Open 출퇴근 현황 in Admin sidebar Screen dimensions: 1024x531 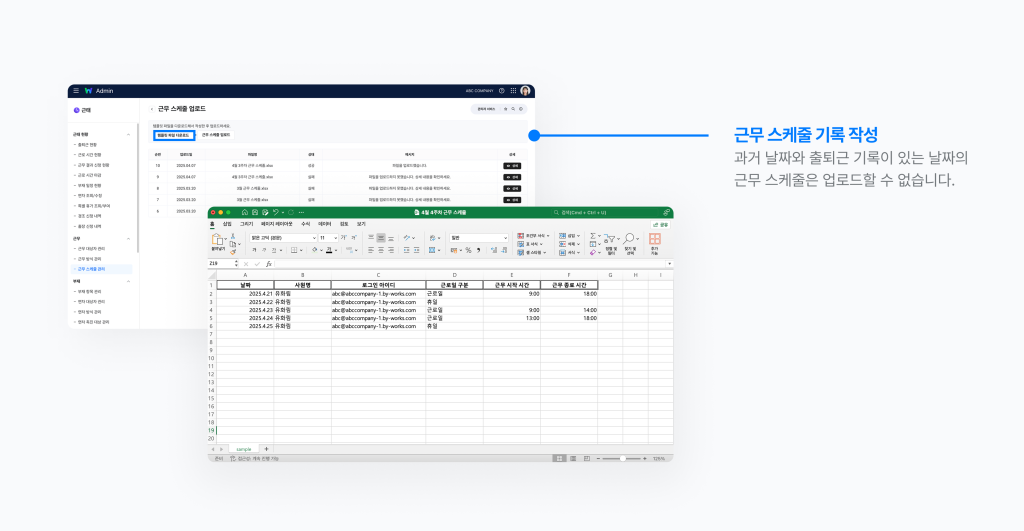click(x=87, y=144)
